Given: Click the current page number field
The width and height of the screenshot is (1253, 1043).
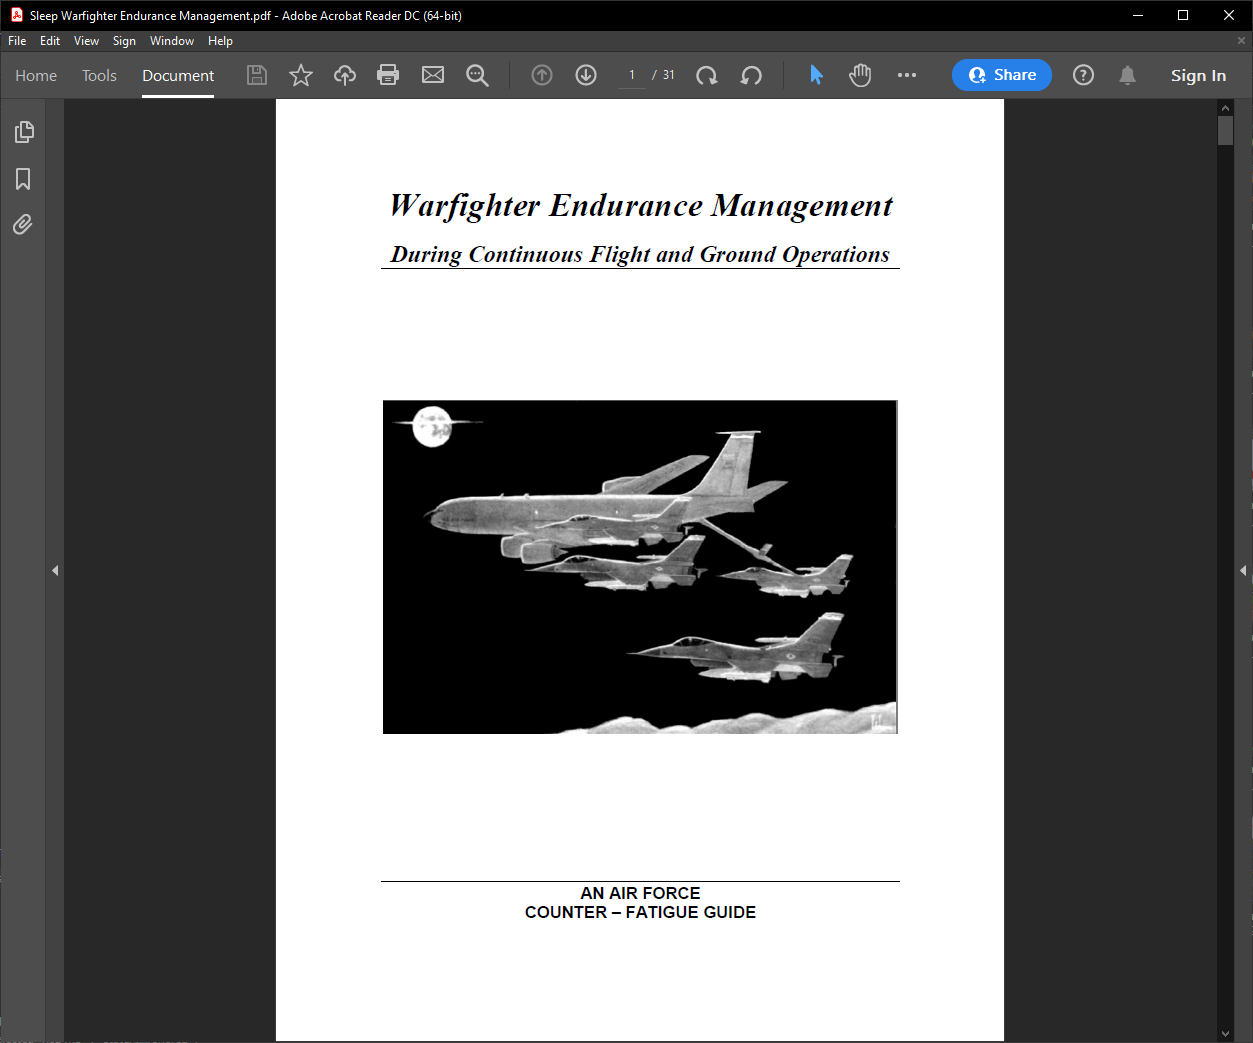Looking at the screenshot, I should coord(632,75).
